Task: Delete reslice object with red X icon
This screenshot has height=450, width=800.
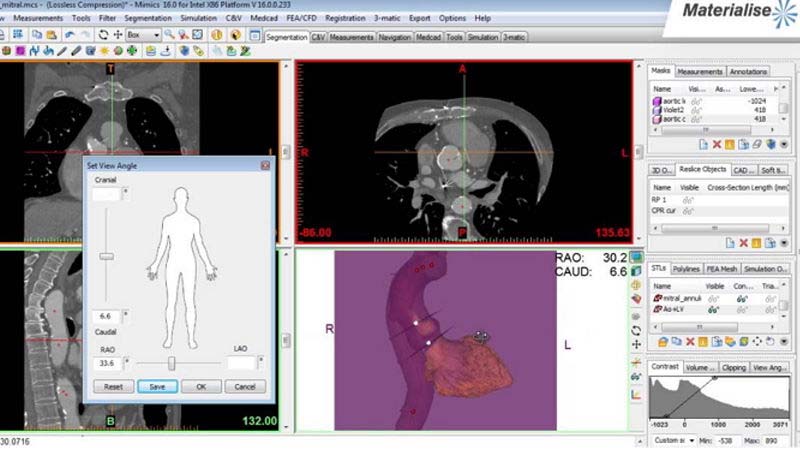Action: point(743,243)
